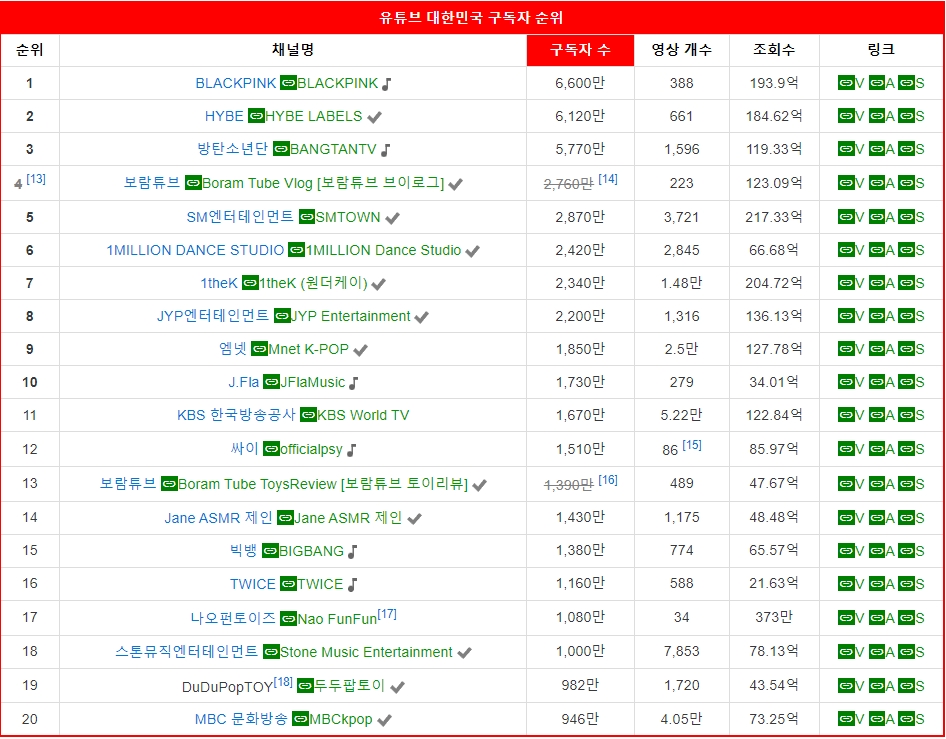Open the Mnet K-POP channel link
The width and height of the screenshot is (946, 739).
308,349
